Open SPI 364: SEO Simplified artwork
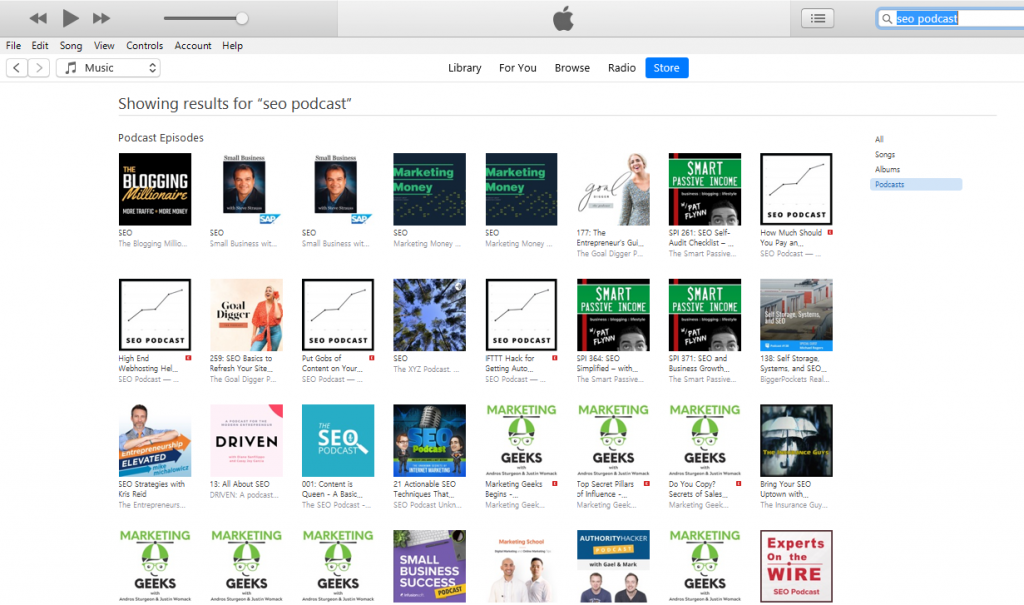The width and height of the screenshot is (1024, 605). 613,315
